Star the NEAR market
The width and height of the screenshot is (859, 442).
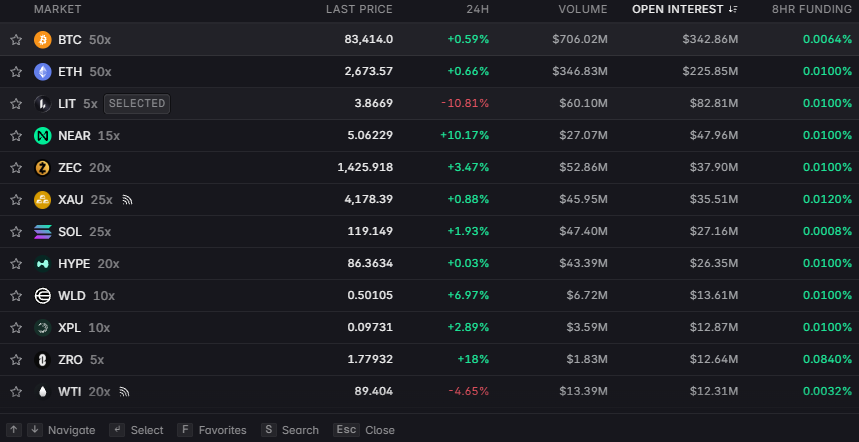[x=16, y=136]
